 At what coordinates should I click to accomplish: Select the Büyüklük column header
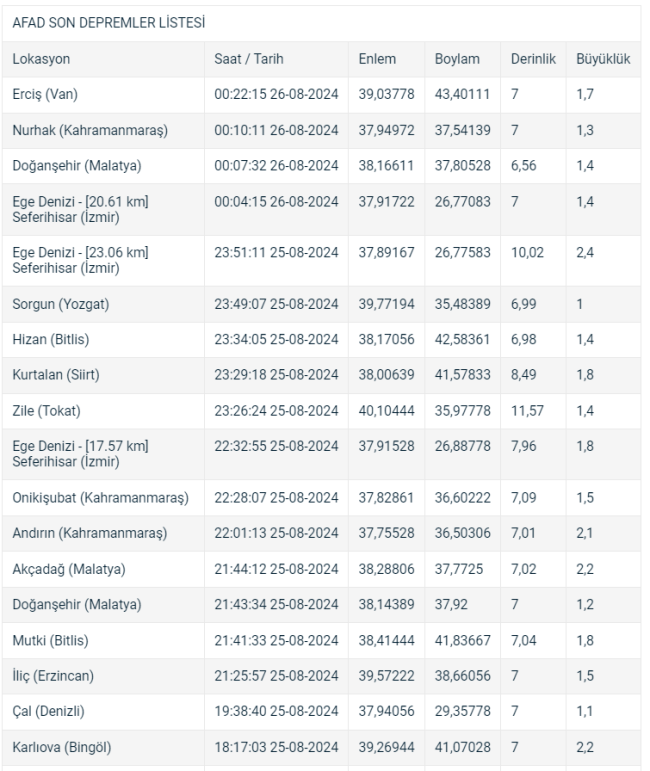[x=603, y=59]
